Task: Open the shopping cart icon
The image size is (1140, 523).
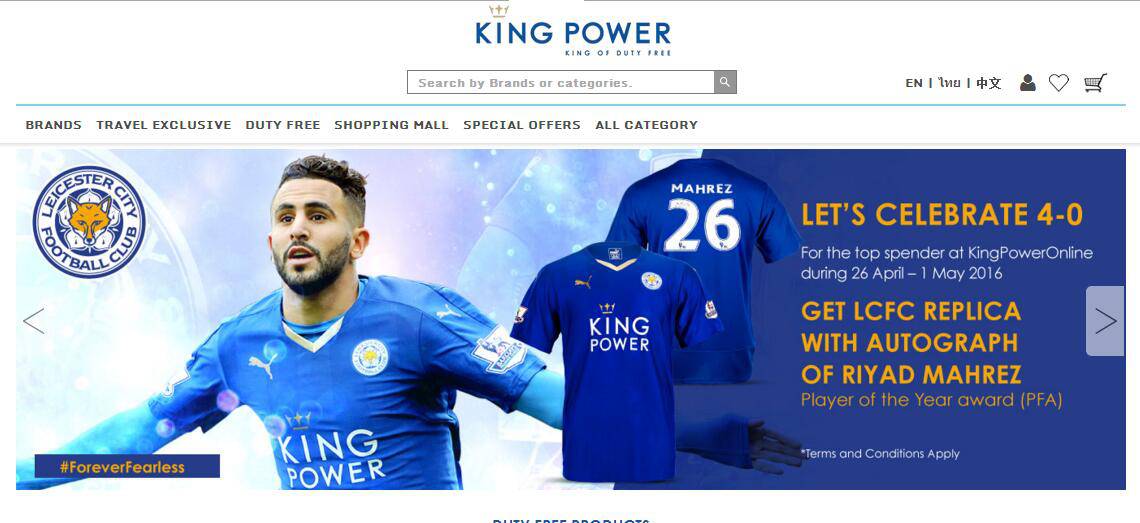Action: click(1095, 82)
